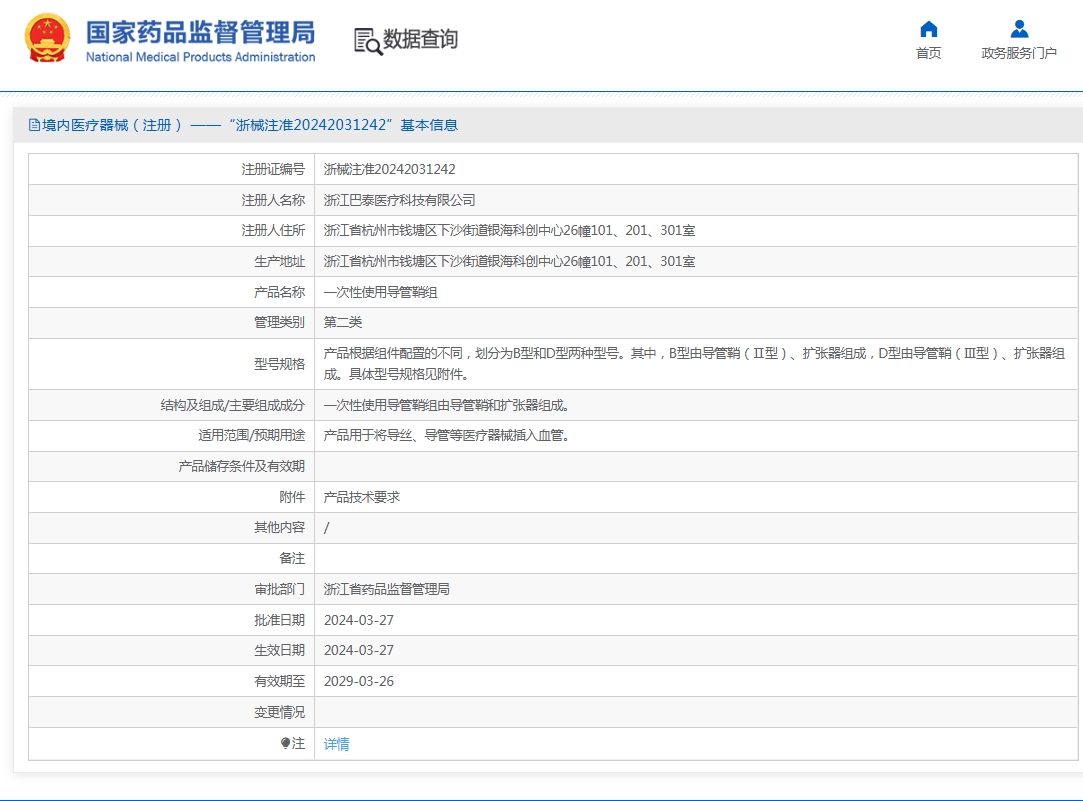Screen dimensions: 1083x801
Task: Click the 注册人住所 label
Action: 273,231
